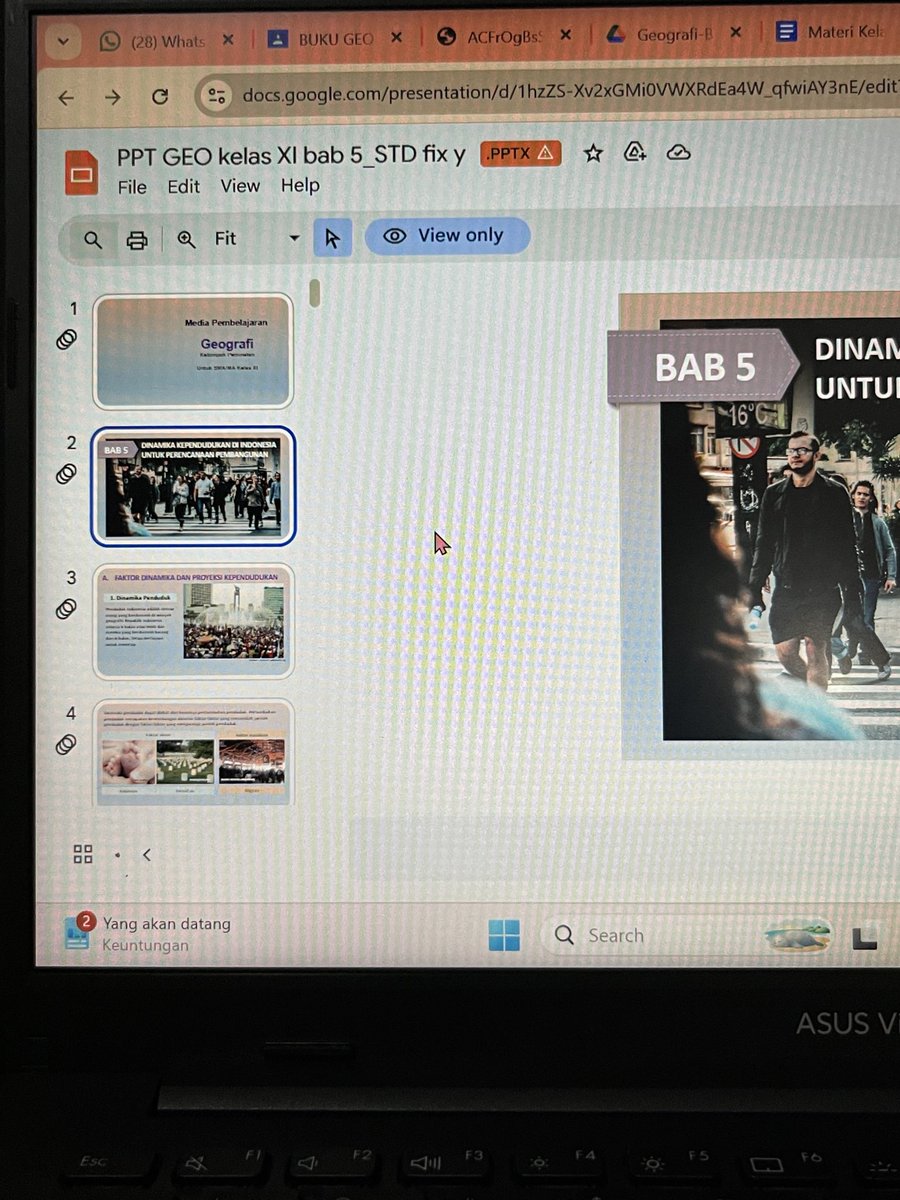
Task: Go back with the browser back arrow
Action: [x=66, y=97]
